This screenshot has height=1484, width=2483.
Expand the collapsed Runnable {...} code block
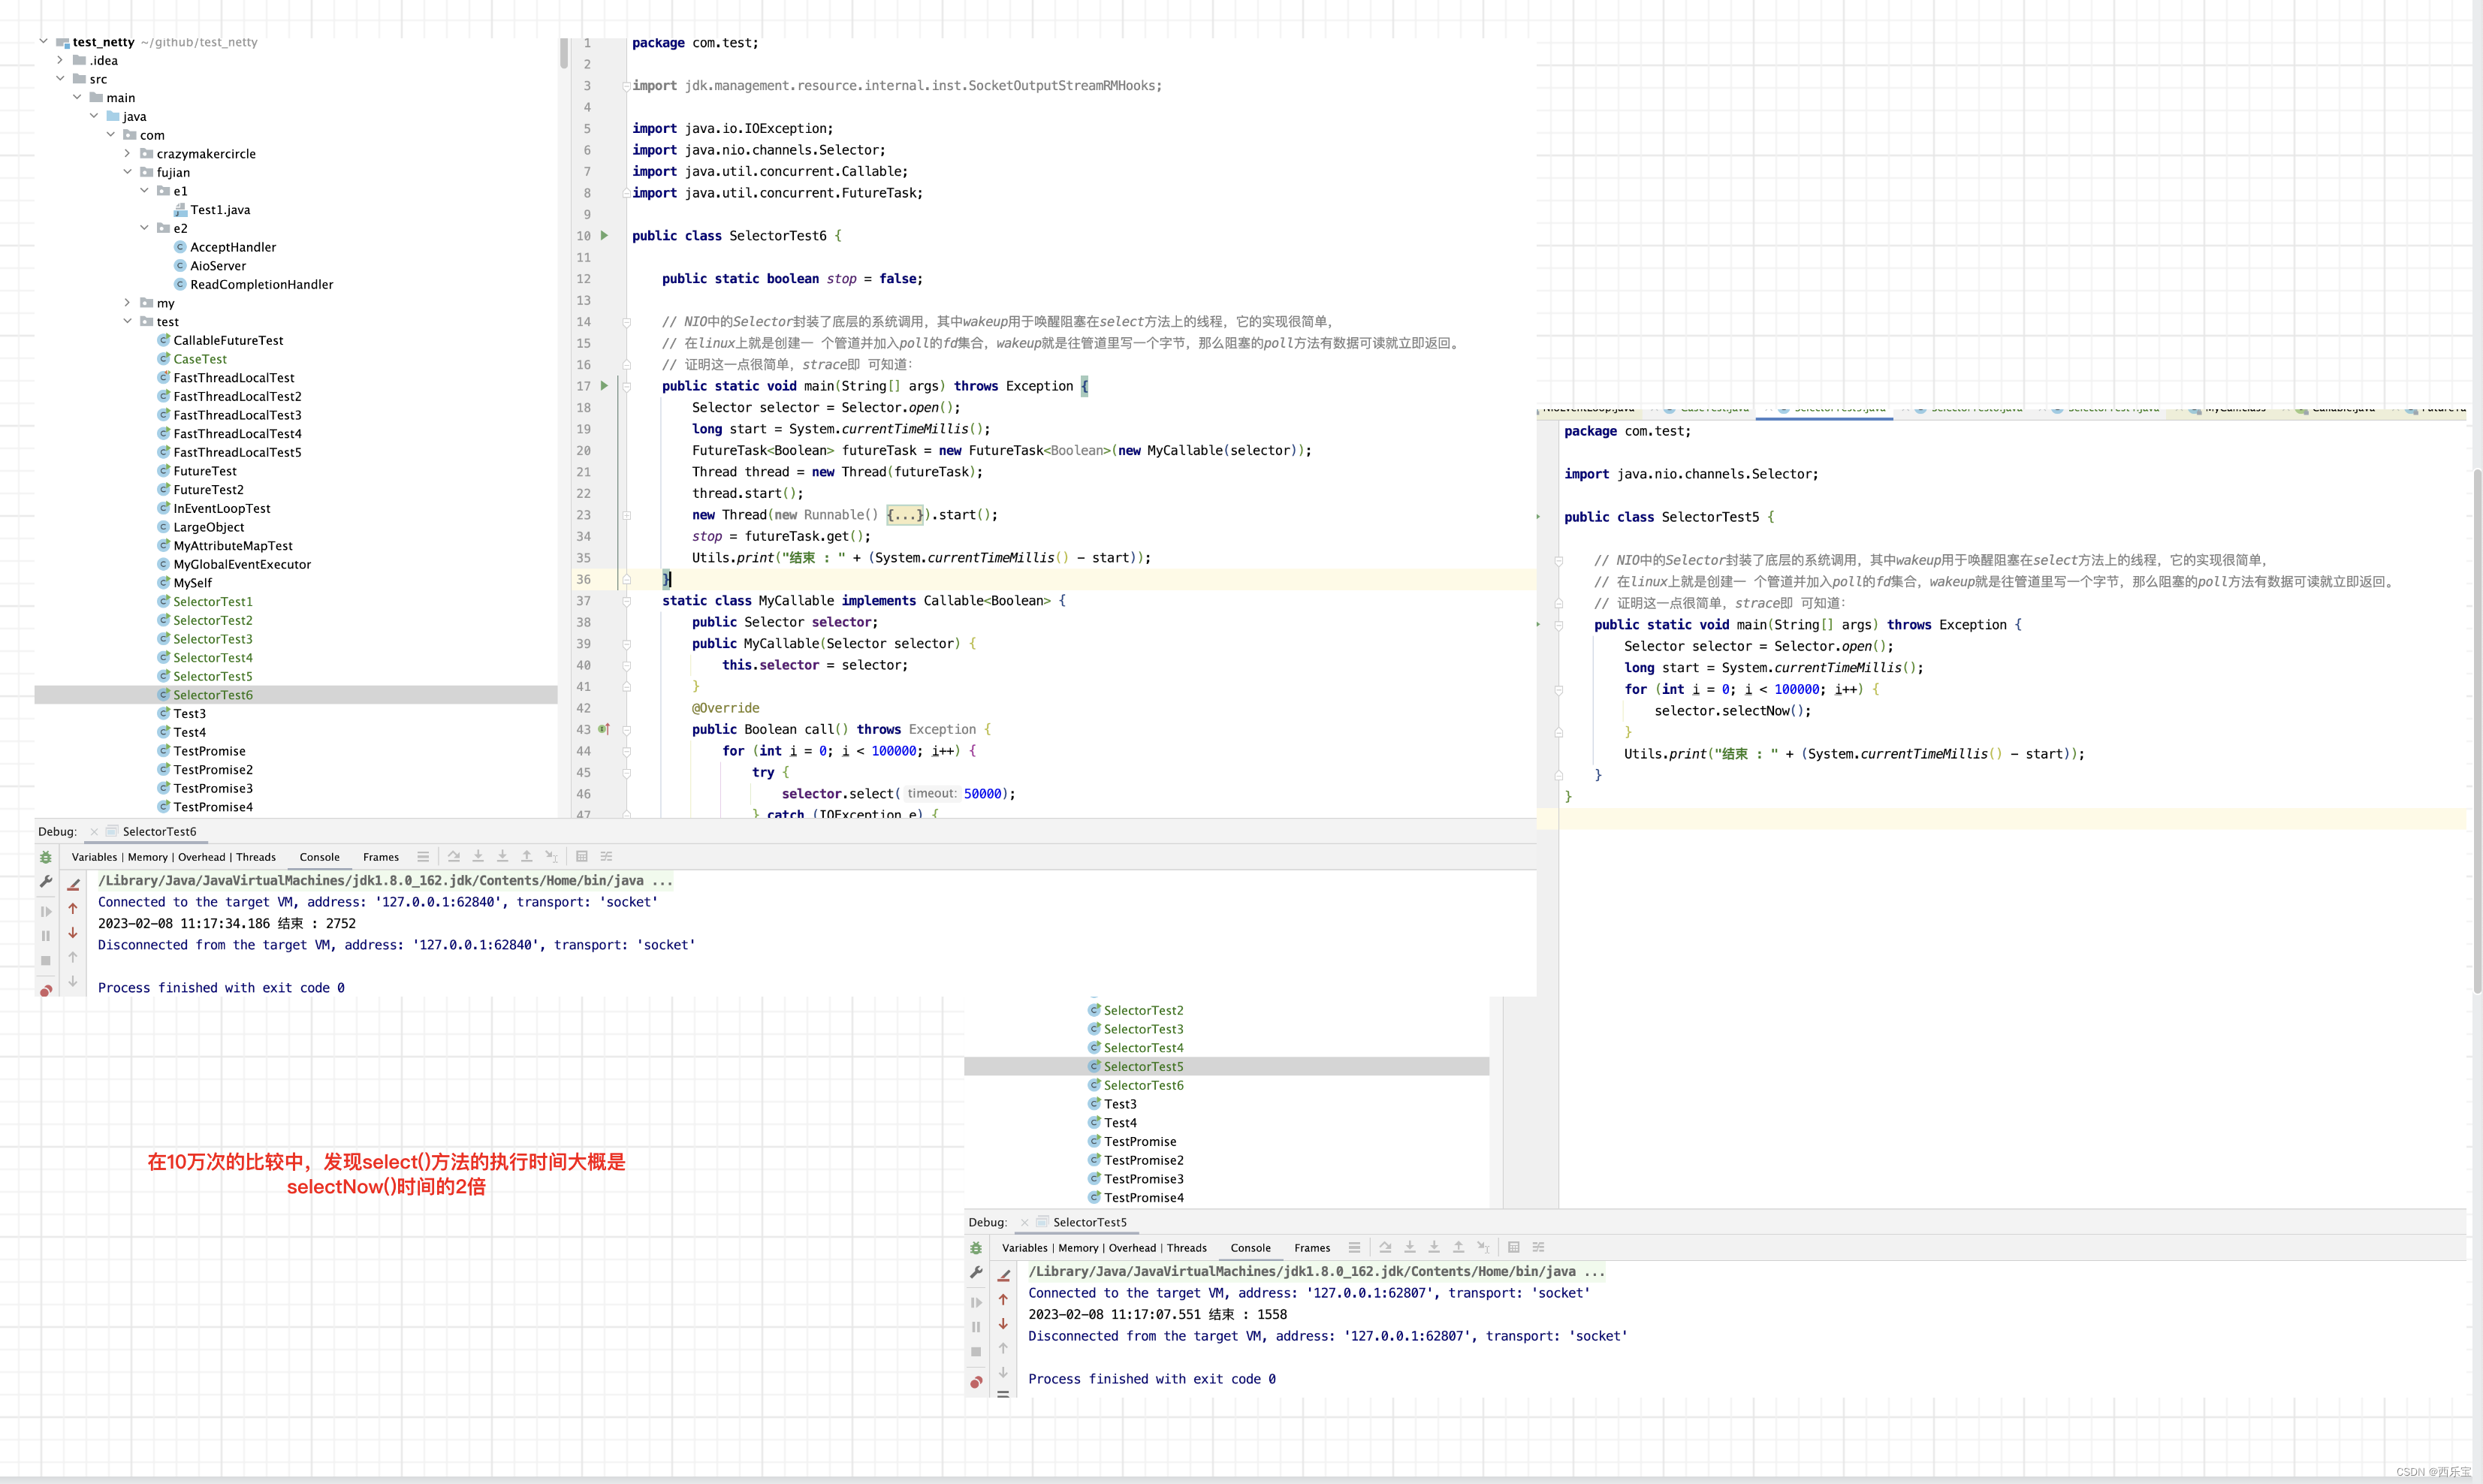pos(906,515)
